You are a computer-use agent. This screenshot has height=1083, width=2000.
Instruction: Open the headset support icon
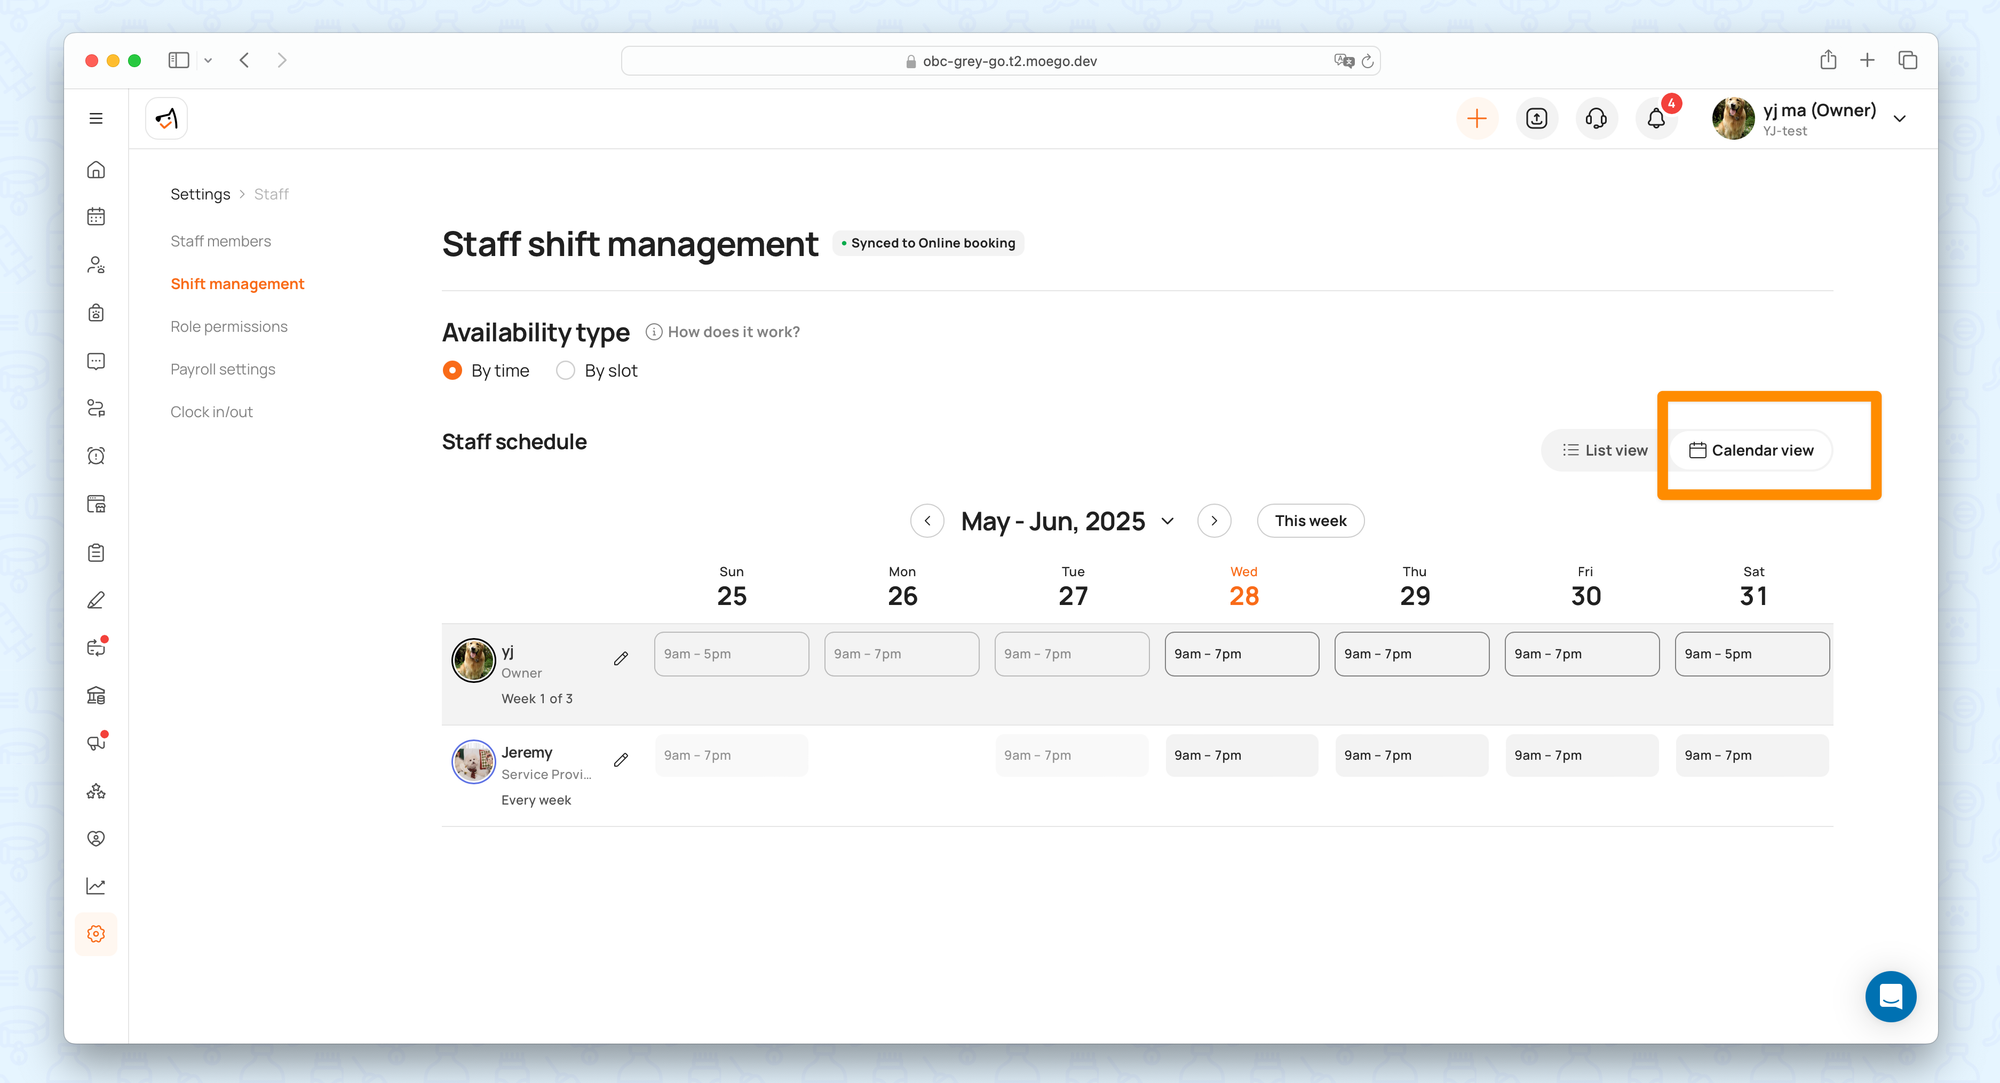[1596, 119]
